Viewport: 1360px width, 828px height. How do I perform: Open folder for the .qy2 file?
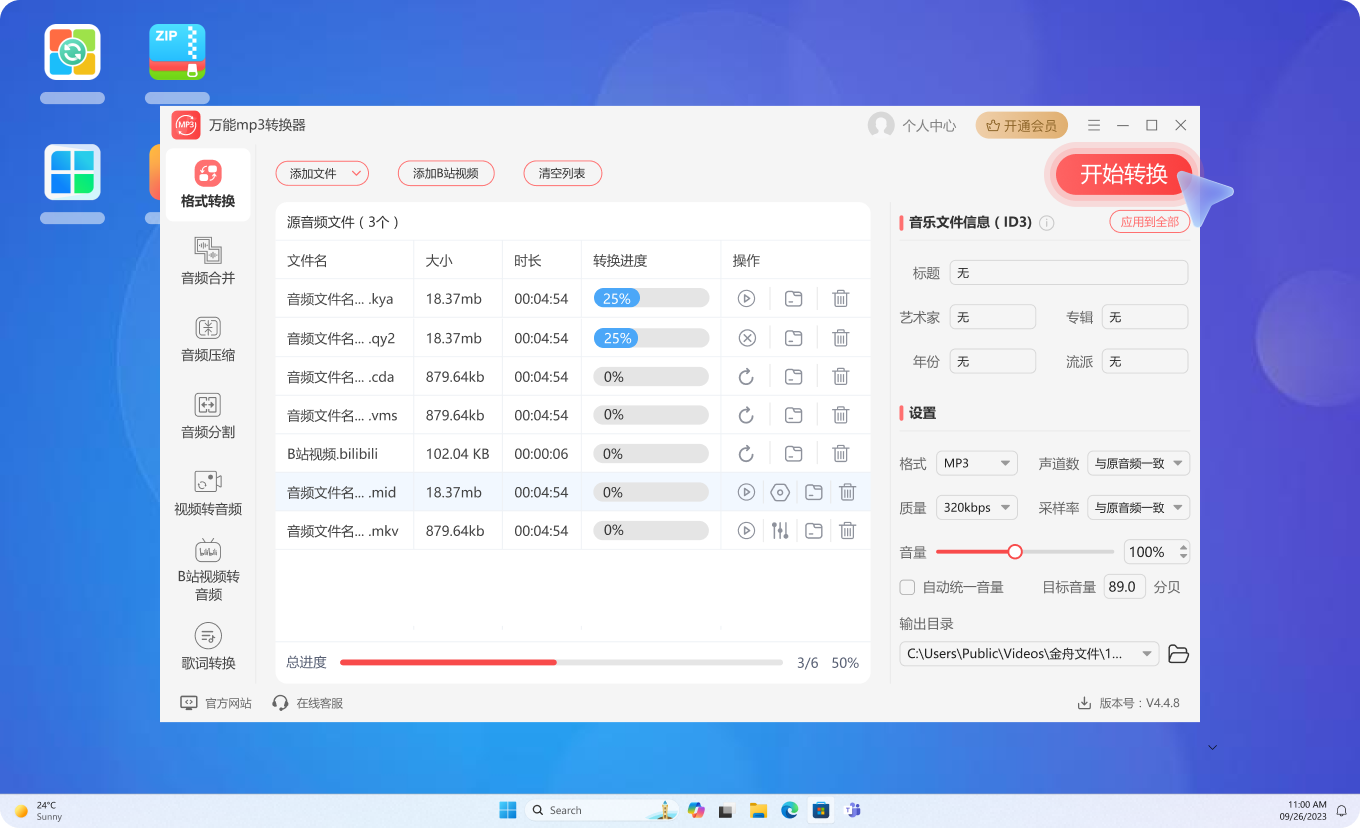point(793,338)
